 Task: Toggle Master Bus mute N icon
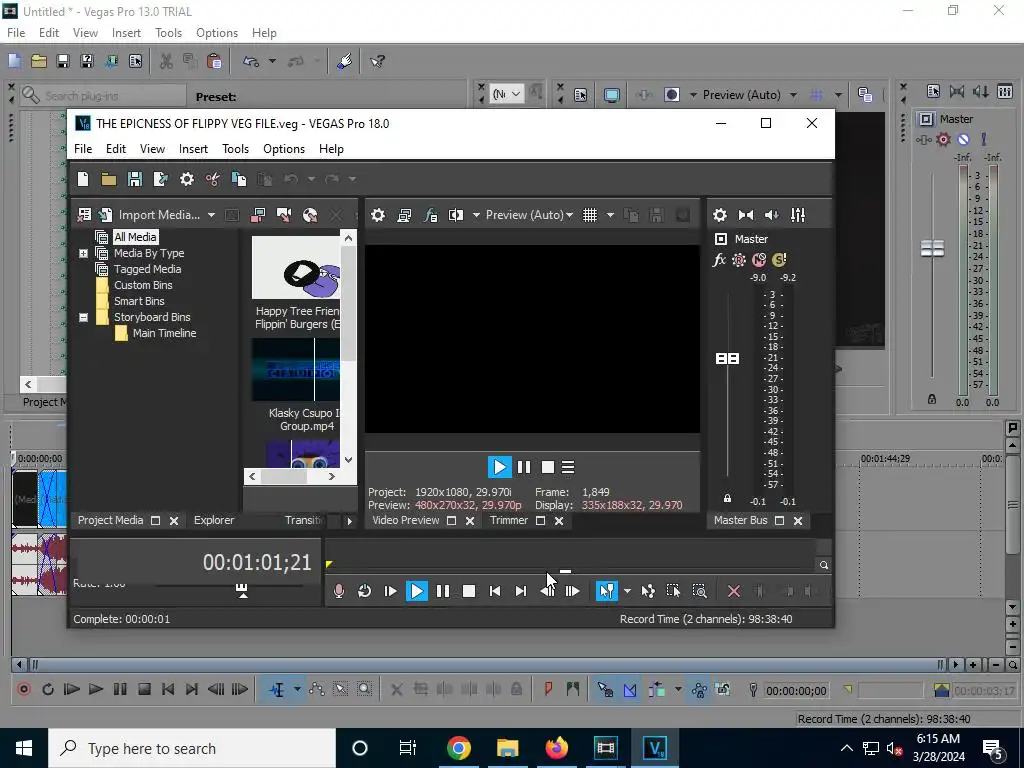coord(758,260)
